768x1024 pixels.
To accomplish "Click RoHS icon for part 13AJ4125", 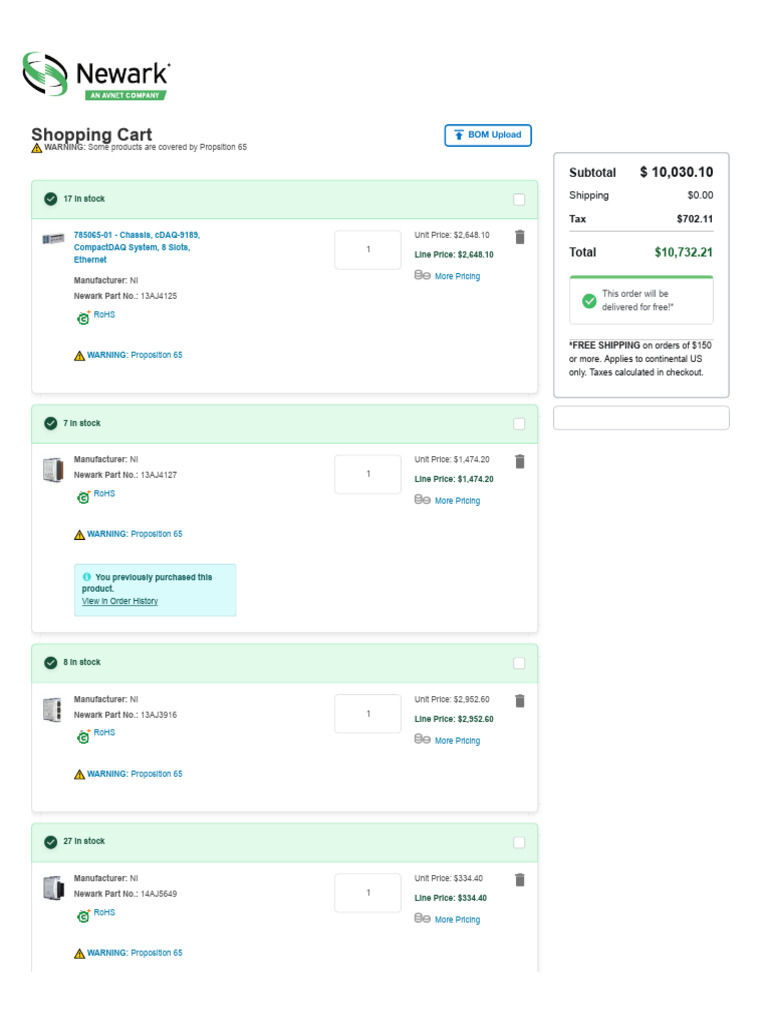I will [83, 317].
